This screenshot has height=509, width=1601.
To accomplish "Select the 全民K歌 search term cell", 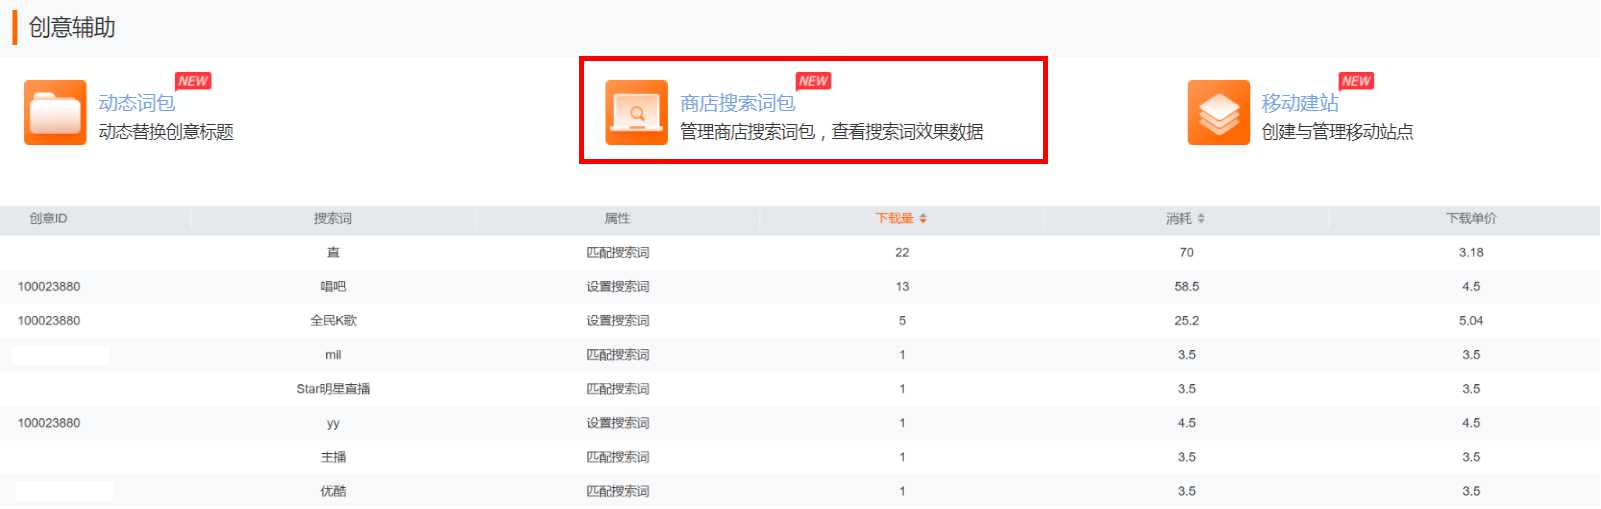I will [x=333, y=321].
